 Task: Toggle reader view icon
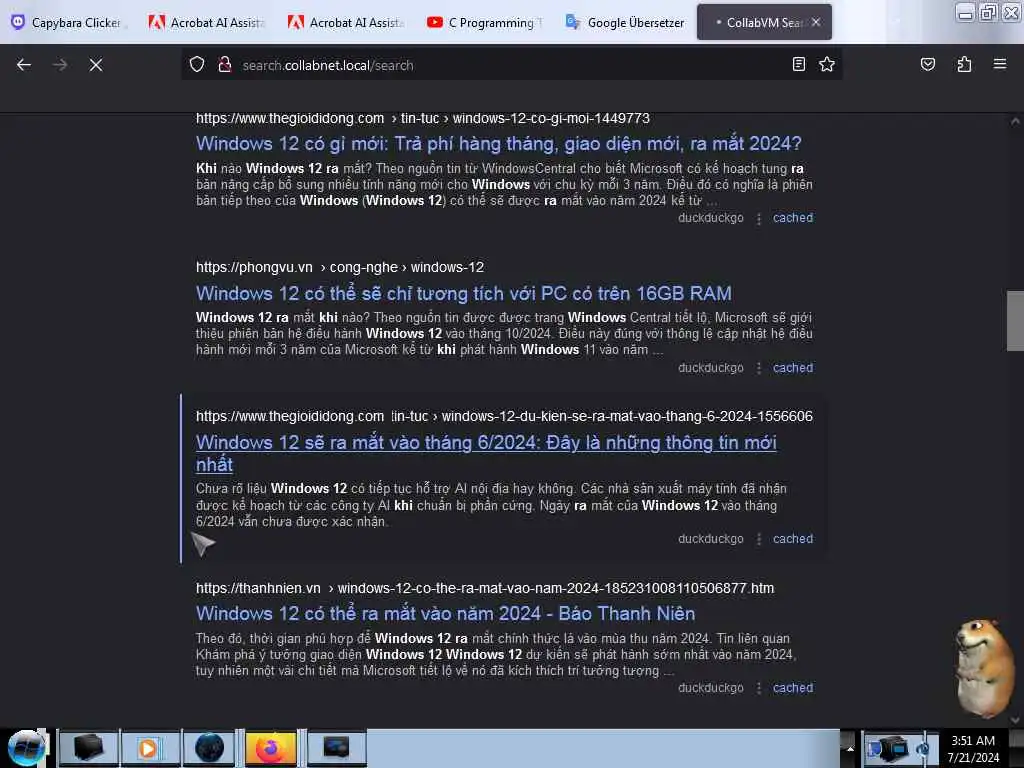click(x=799, y=64)
